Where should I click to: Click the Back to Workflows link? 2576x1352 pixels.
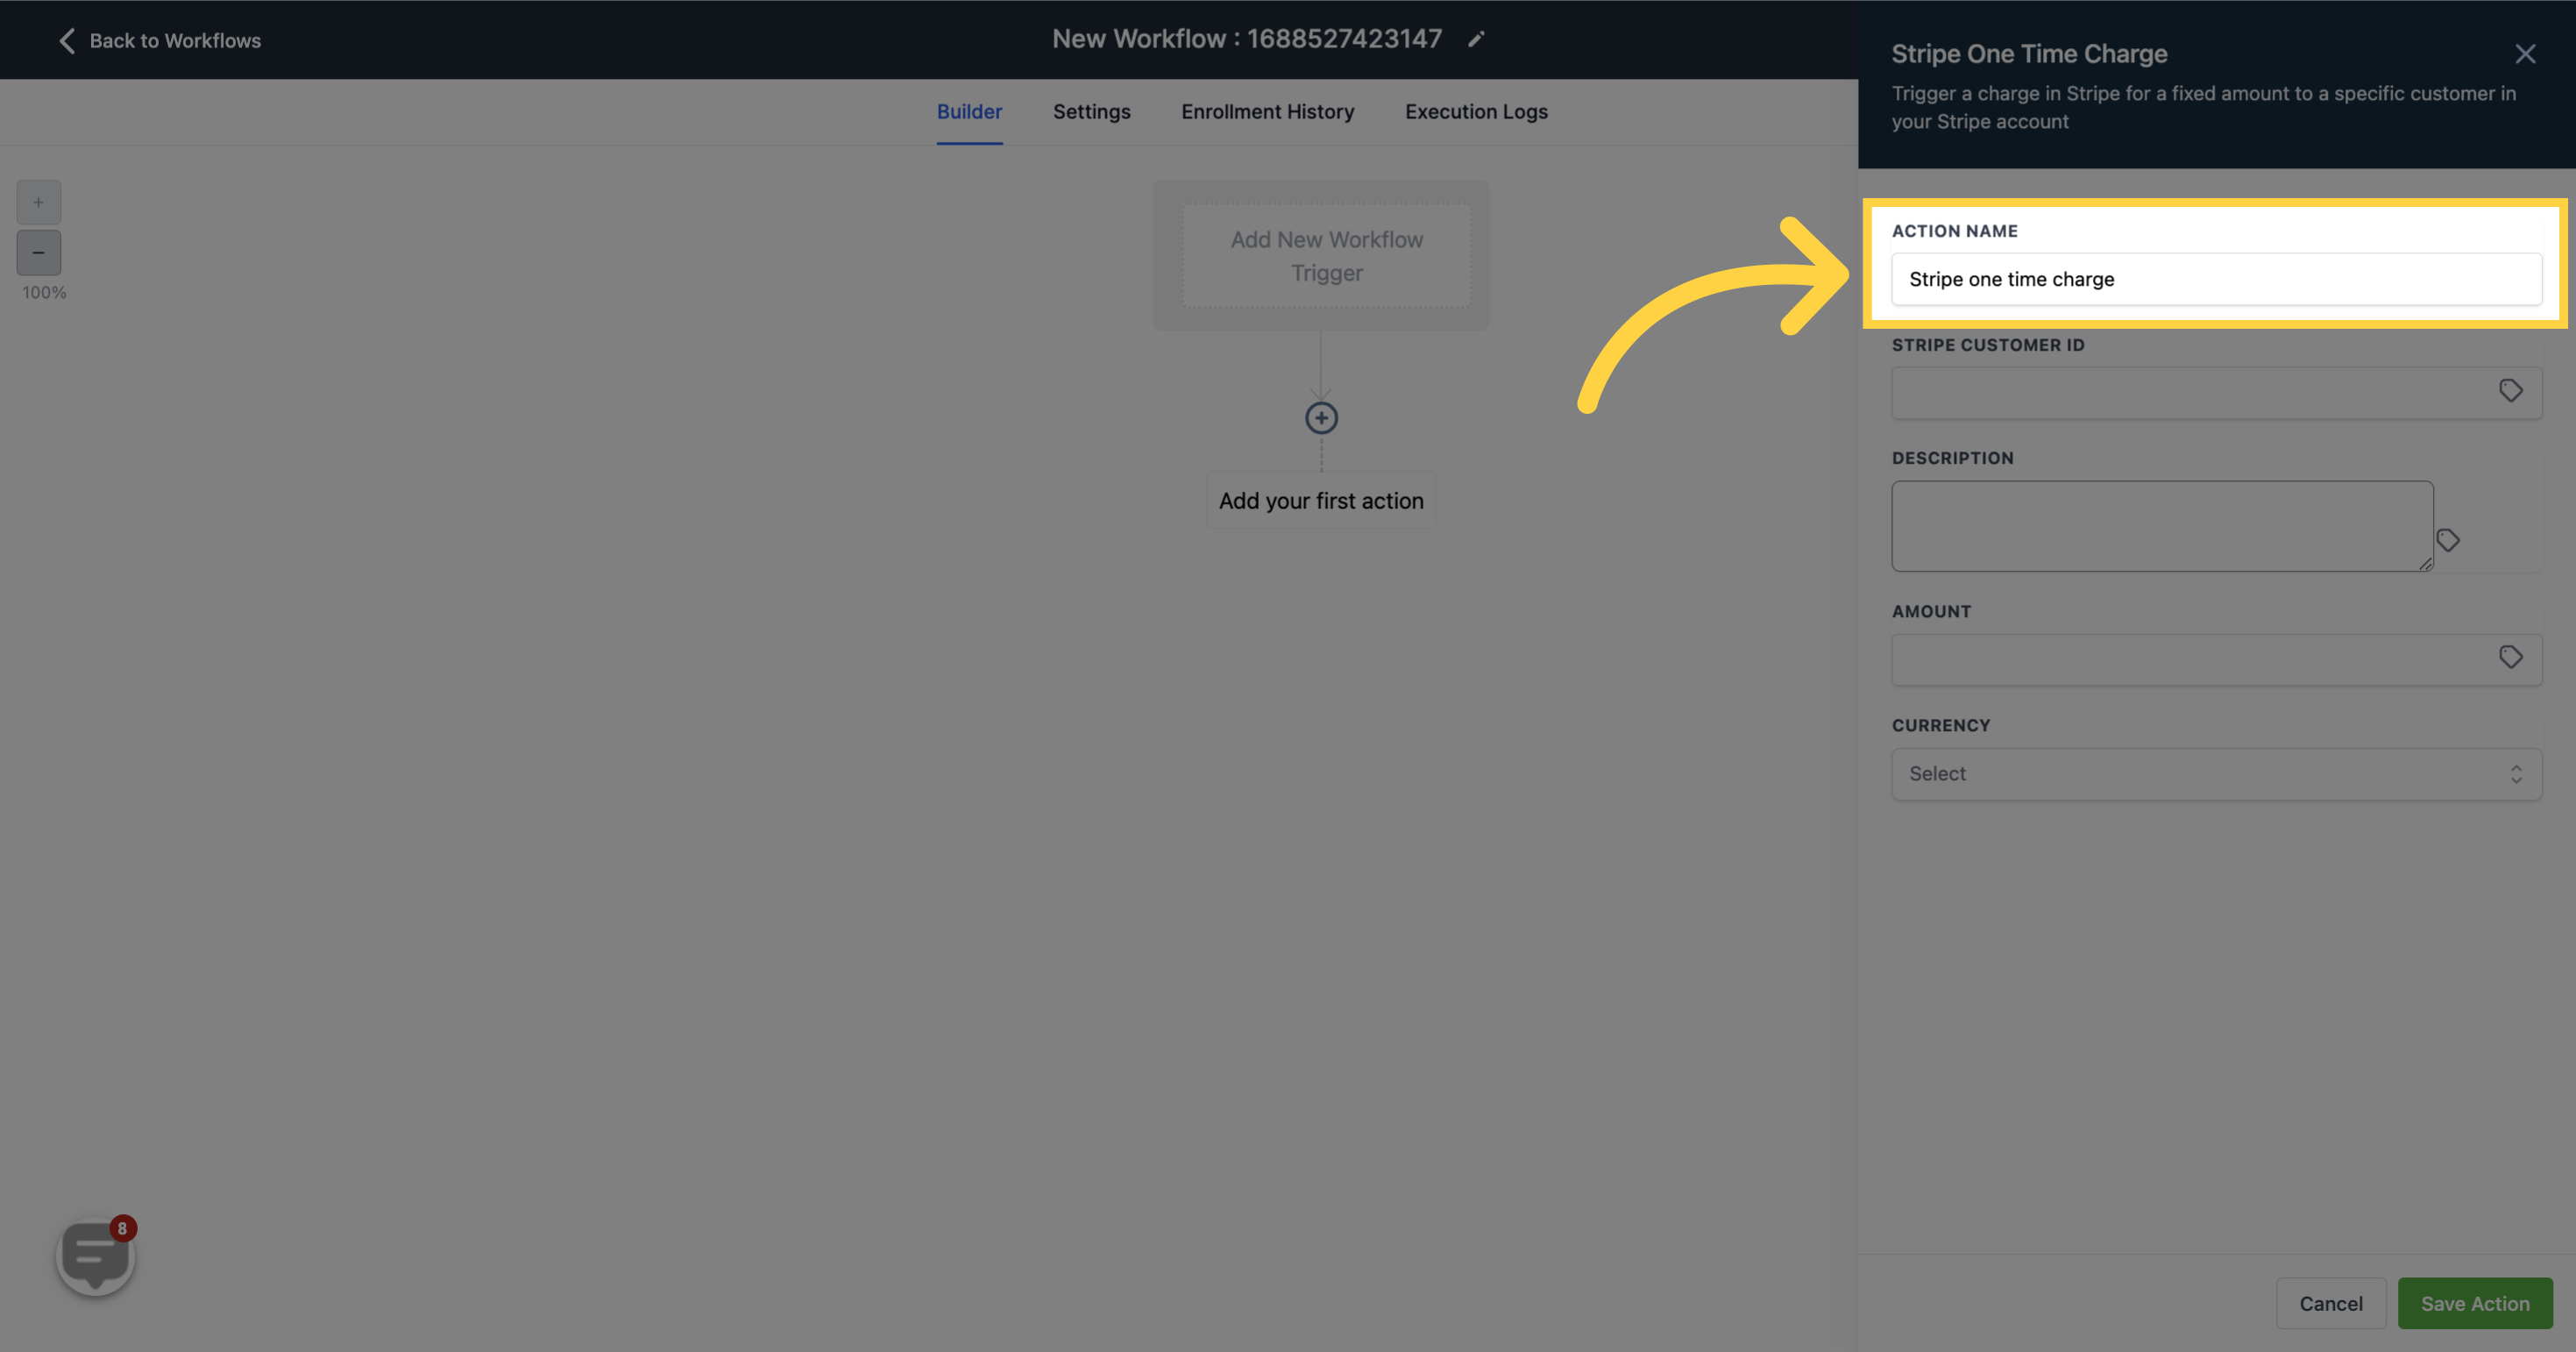pos(175,41)
